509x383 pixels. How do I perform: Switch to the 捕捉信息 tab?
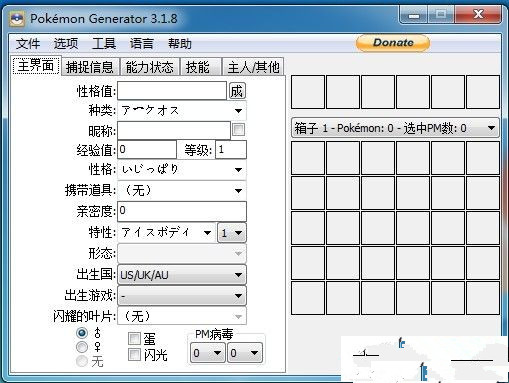[90, 67]
